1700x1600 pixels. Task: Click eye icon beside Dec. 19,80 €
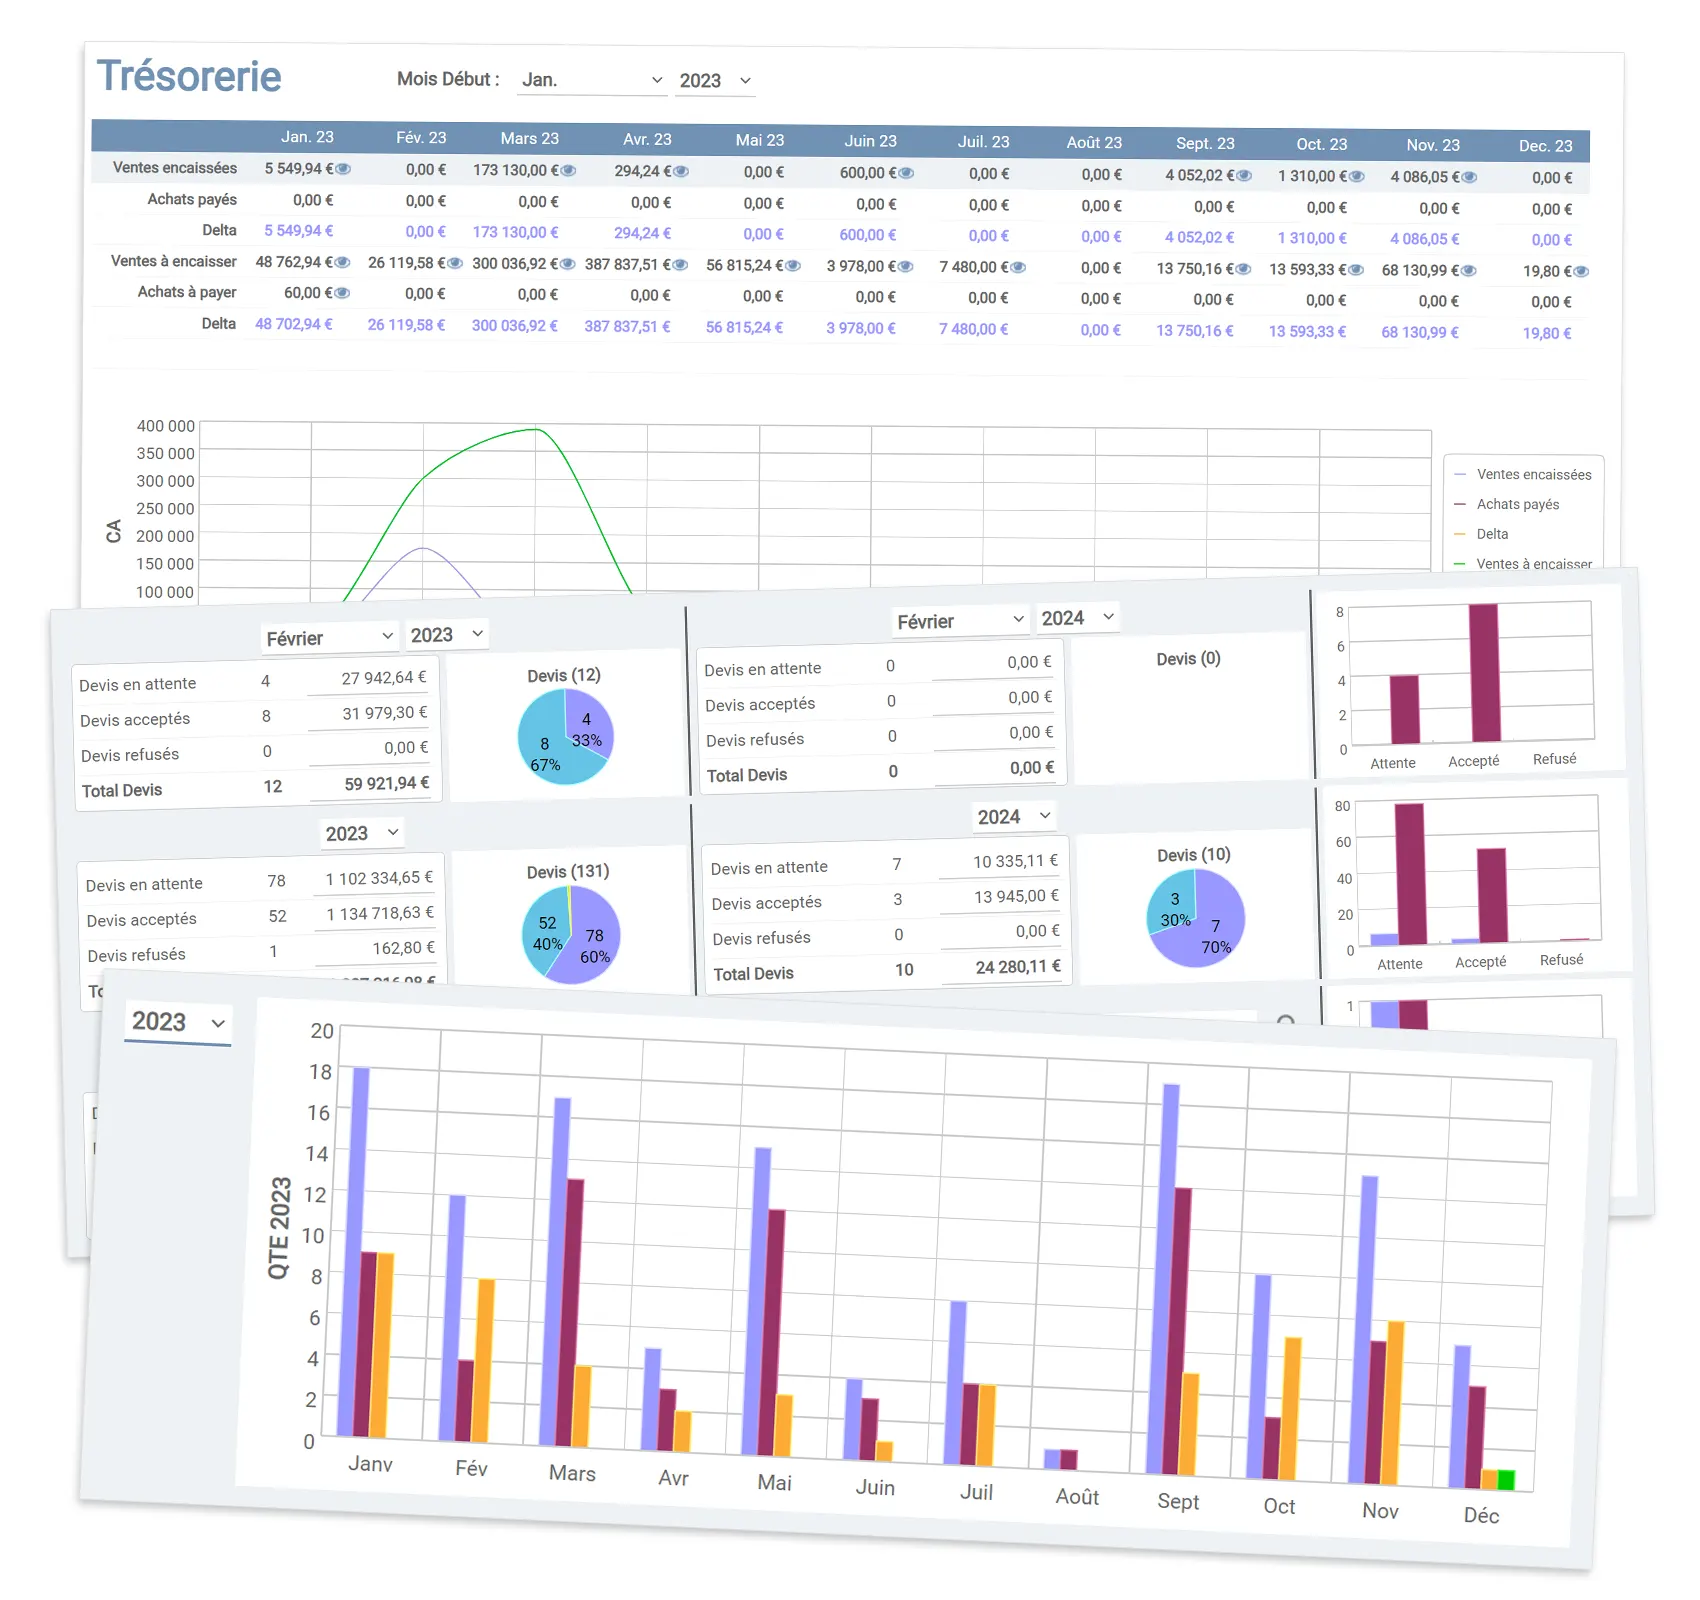(x=1581, y=271)
